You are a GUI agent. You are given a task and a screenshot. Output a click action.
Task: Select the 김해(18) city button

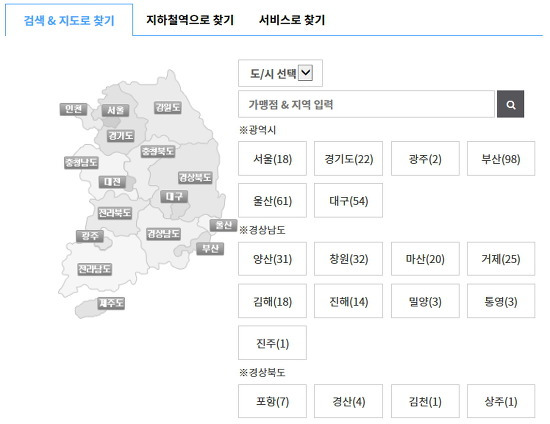click(x=273, y=301)
